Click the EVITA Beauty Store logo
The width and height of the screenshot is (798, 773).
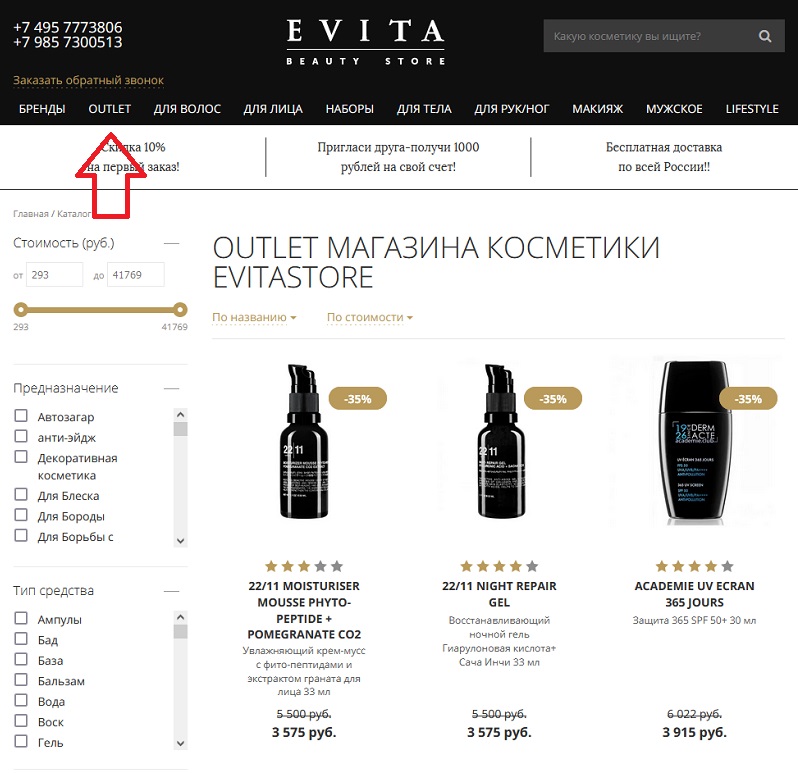365,42
